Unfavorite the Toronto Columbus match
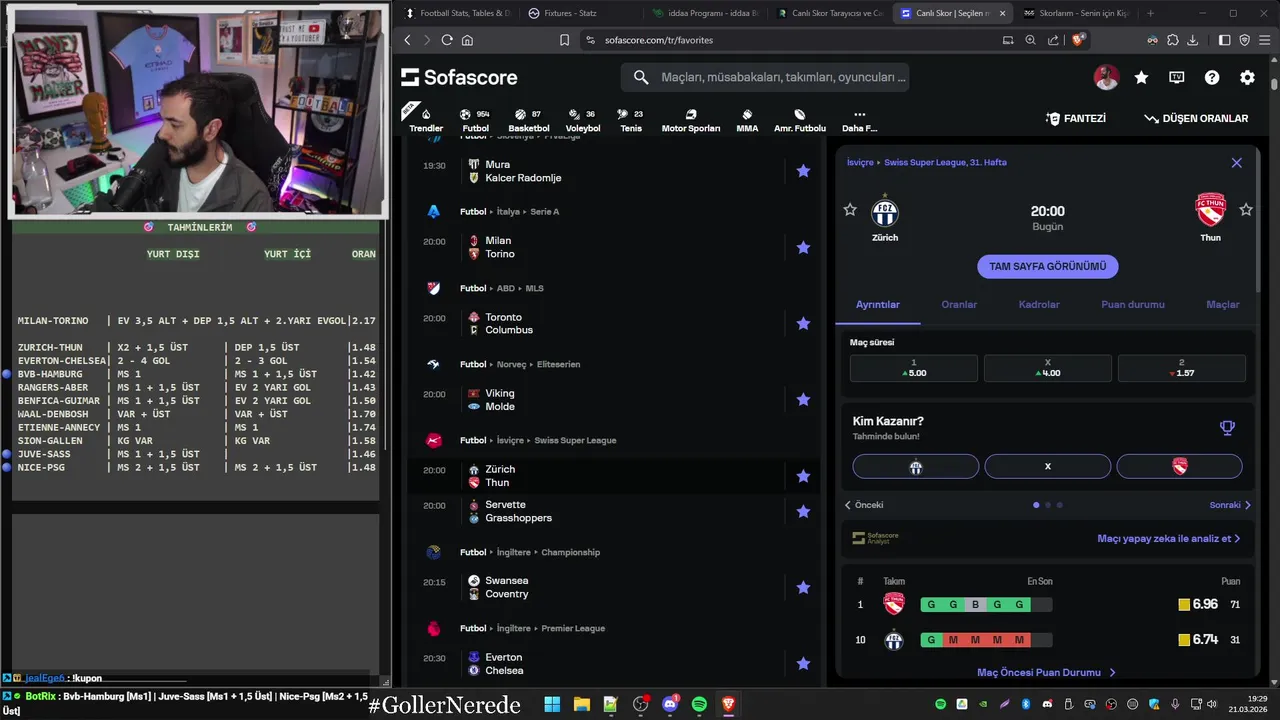Viewport: 1280px width, 720px height. (803, 323)
